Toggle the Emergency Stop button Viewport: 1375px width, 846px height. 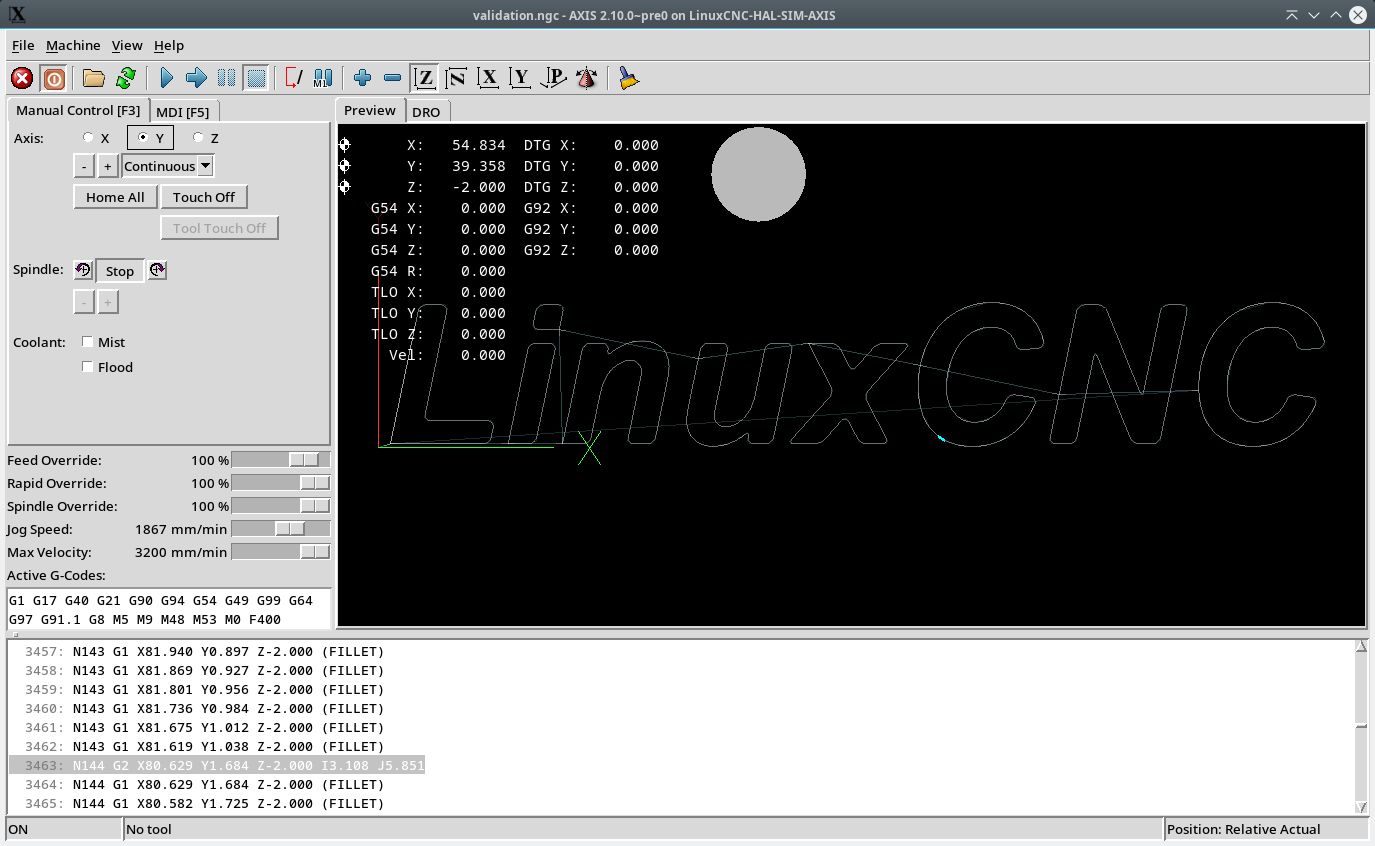coord(22,78)
